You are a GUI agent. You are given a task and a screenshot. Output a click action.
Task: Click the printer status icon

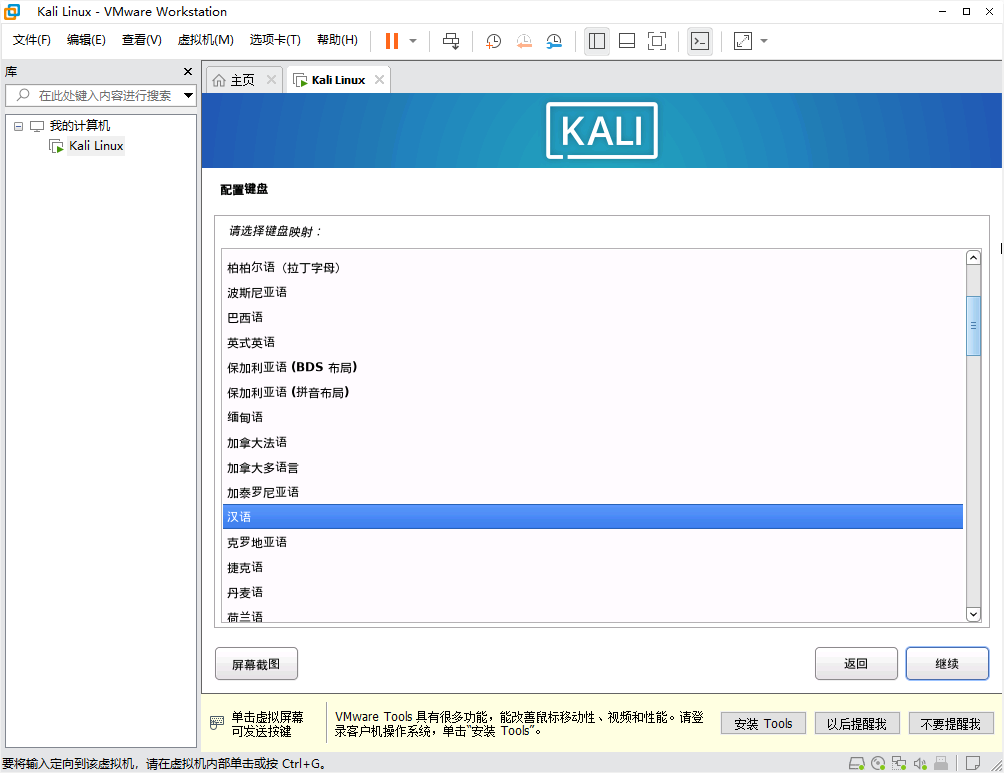[941, 763]
